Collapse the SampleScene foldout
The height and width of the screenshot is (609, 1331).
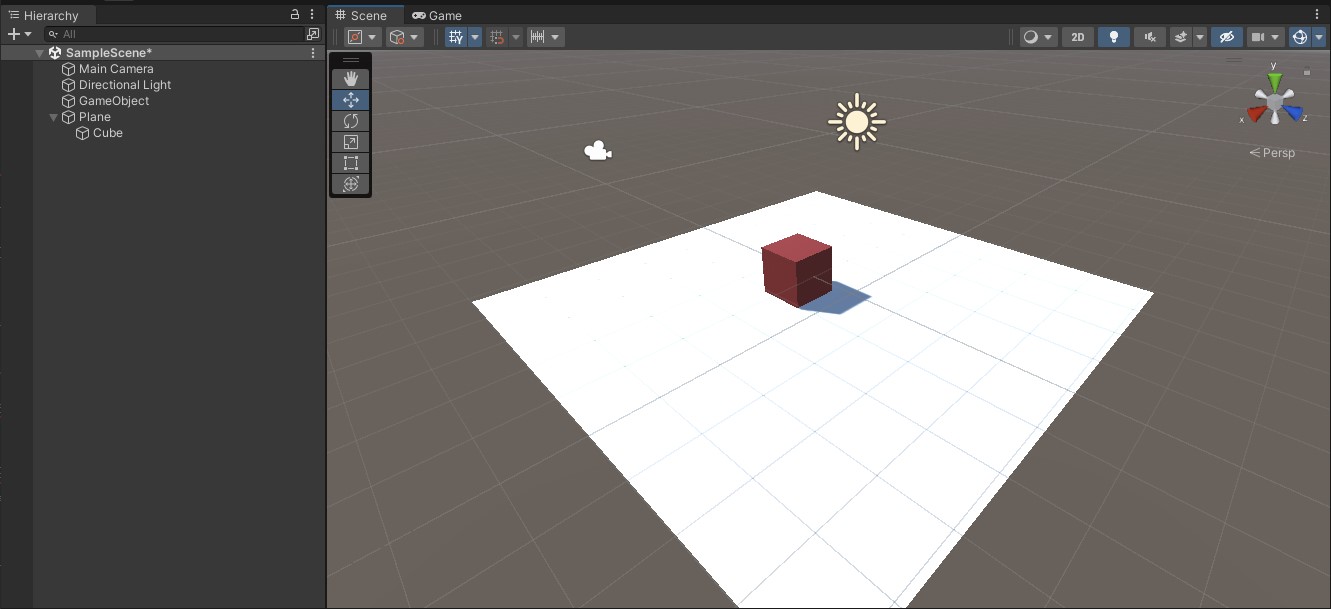39,53
